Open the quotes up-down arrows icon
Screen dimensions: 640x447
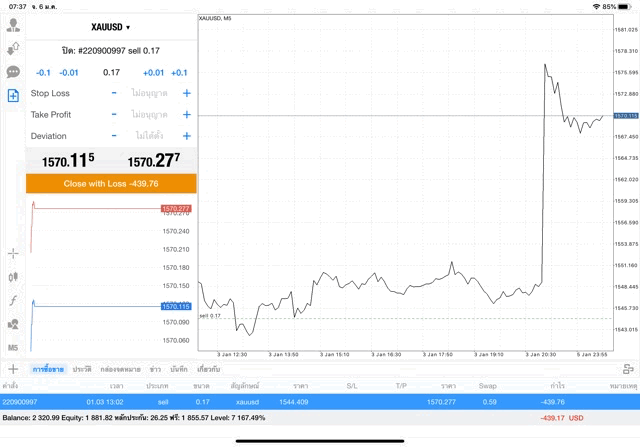[13, 48]
